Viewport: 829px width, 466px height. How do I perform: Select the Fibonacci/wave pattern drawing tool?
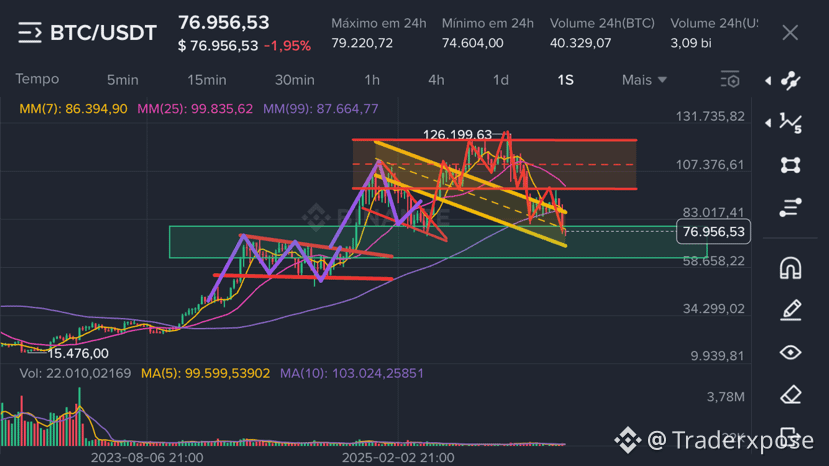pyautogui.click(x=790, y=123)
